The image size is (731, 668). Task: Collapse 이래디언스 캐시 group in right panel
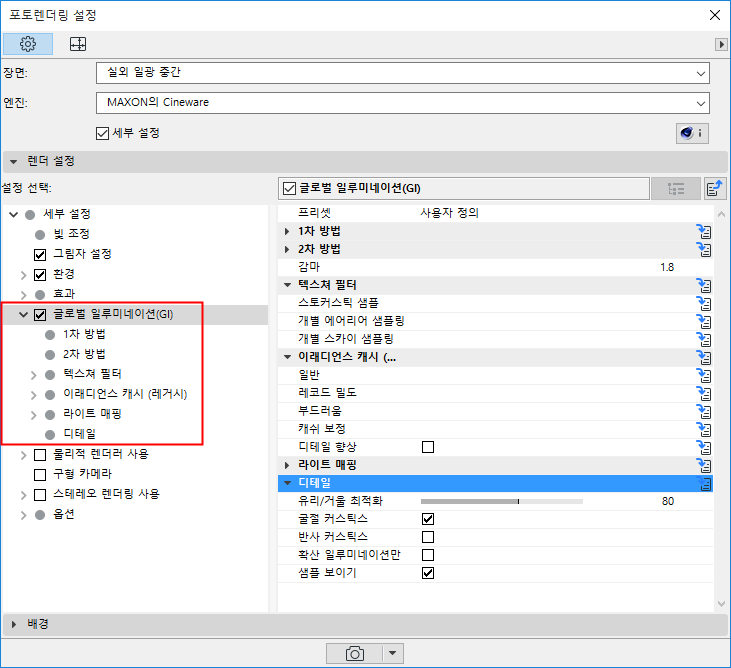tap(287, 357)
